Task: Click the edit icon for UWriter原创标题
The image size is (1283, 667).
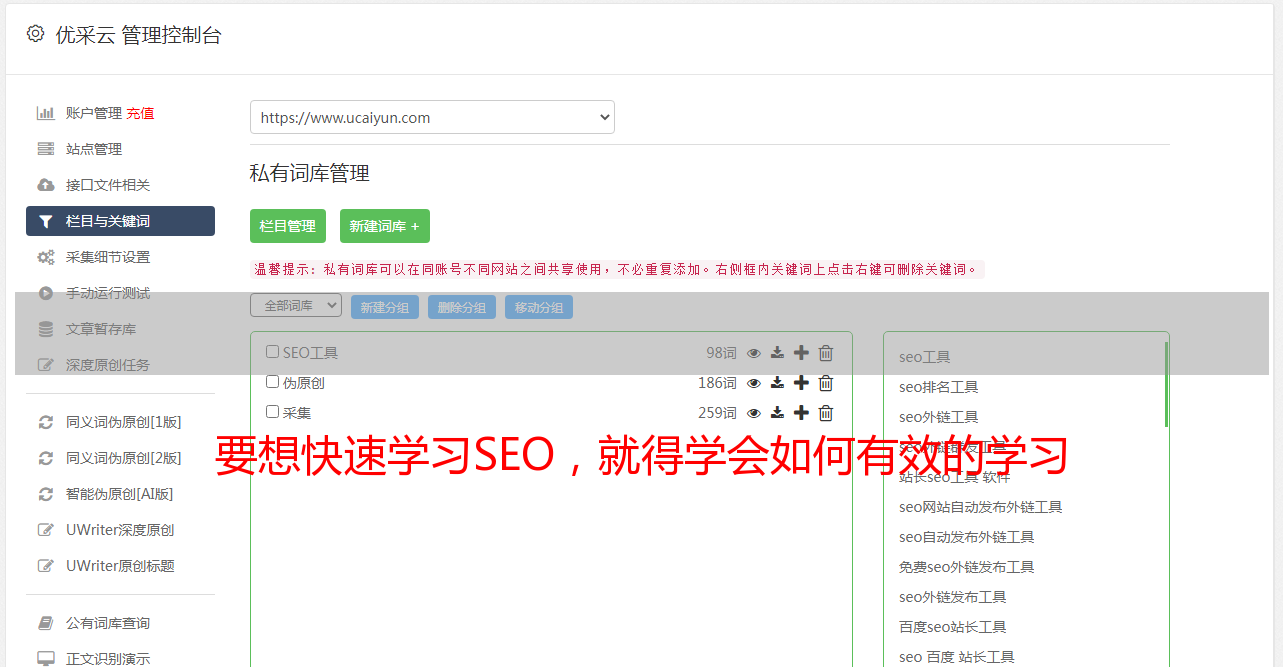Action: click(46, 566)
